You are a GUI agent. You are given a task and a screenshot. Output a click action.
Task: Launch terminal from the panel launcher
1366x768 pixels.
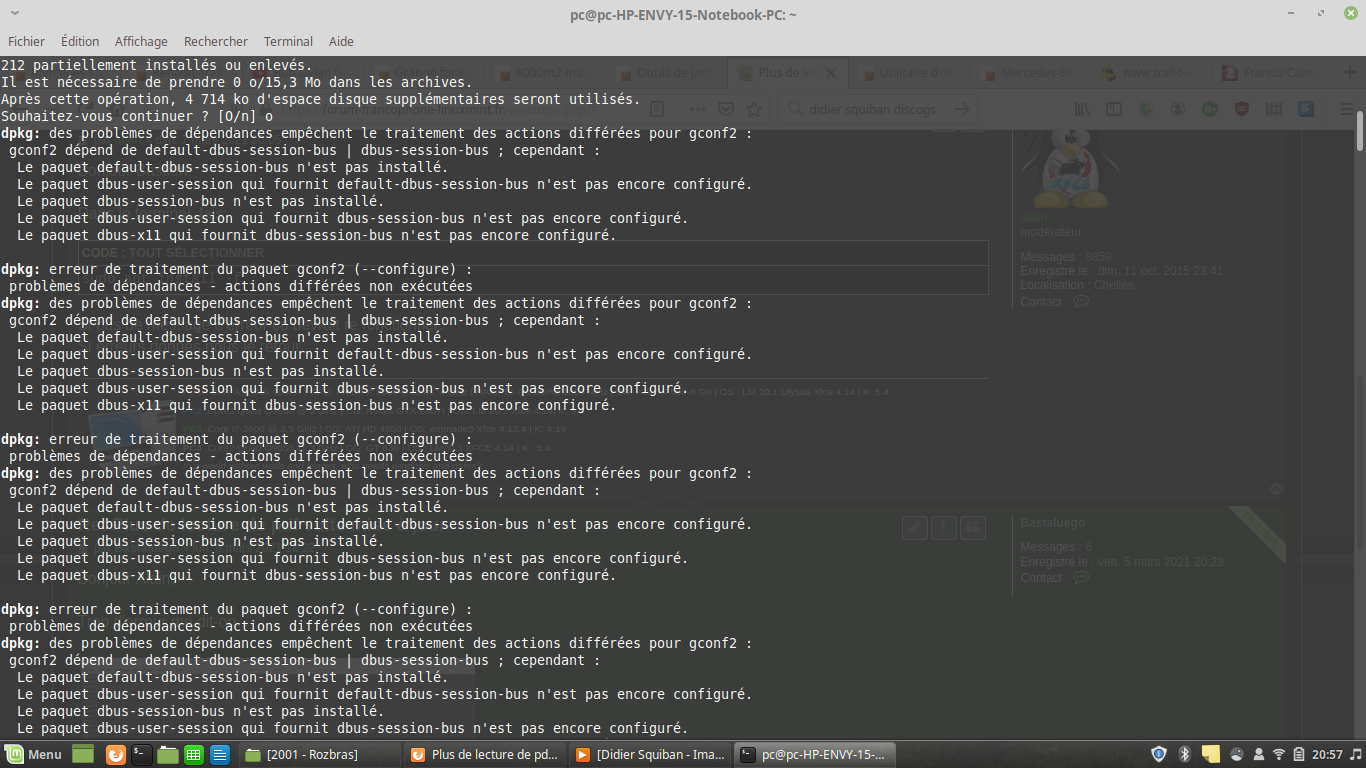point(142,754)
